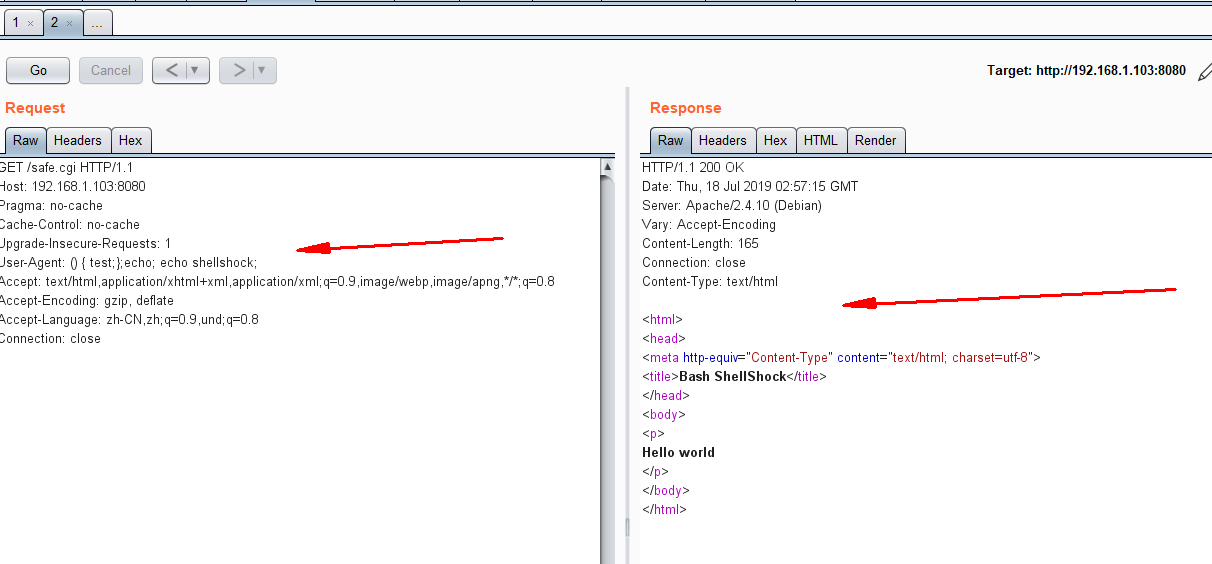1212x564 pixels.
Task: Click the Response section heading
Action: click(685, 108)
